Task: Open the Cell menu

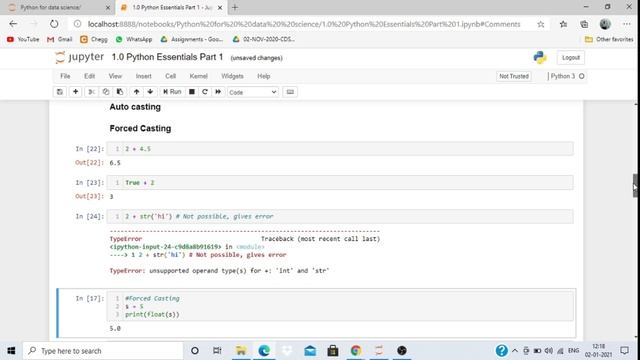Action: [171, 76]
